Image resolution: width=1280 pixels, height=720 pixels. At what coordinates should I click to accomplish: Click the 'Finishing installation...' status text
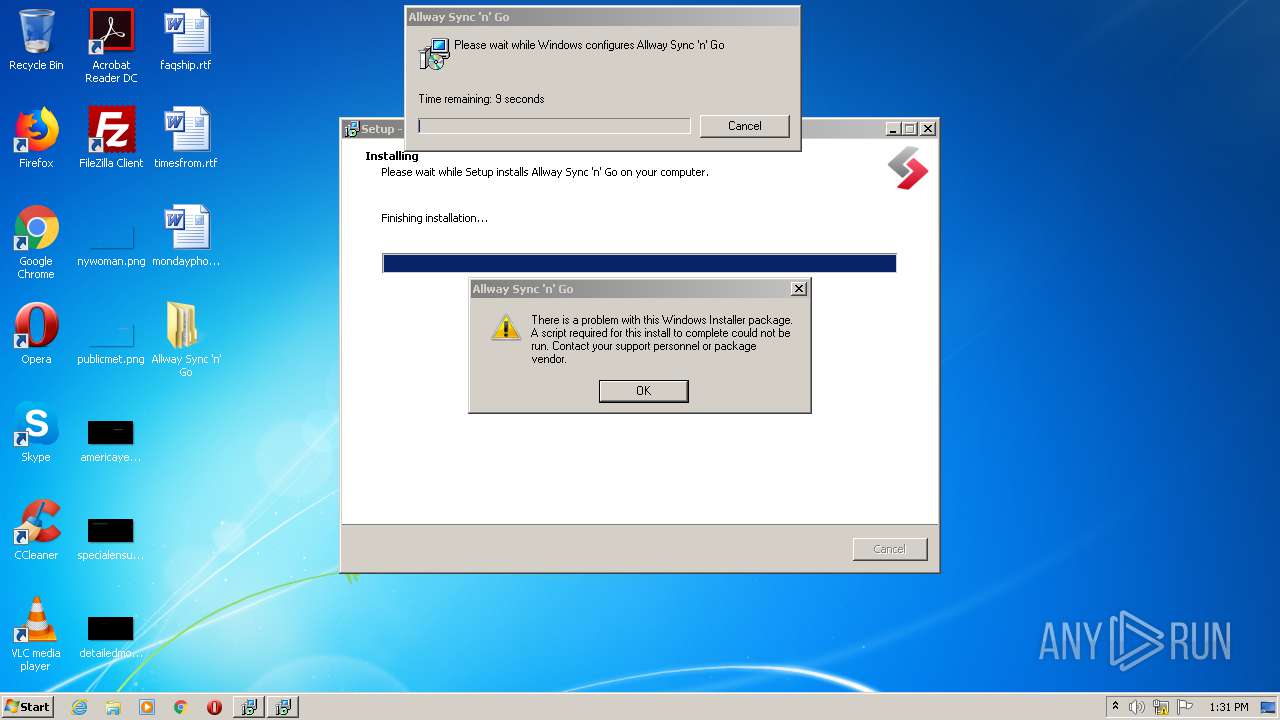[434, 218]
